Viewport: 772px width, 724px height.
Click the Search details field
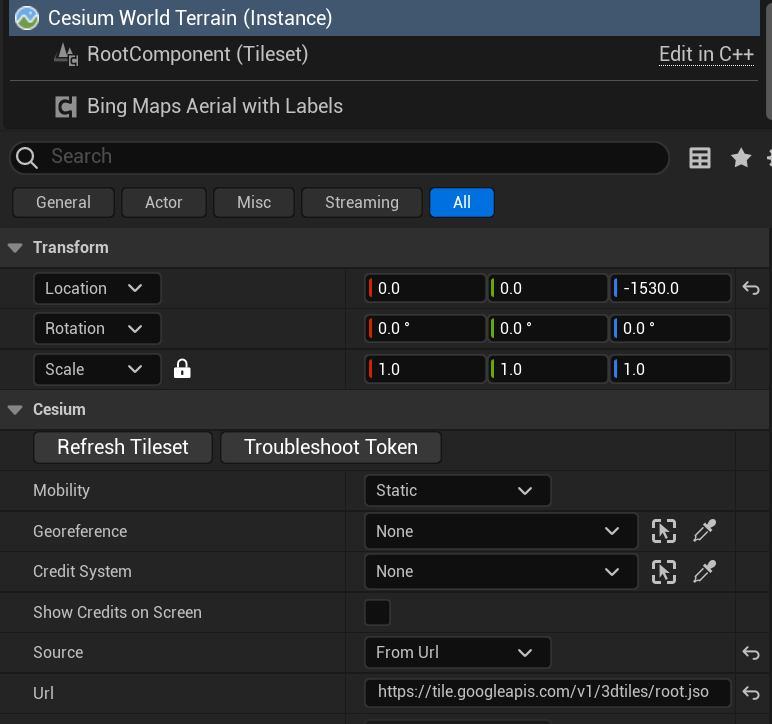click(x=339, y=157)
